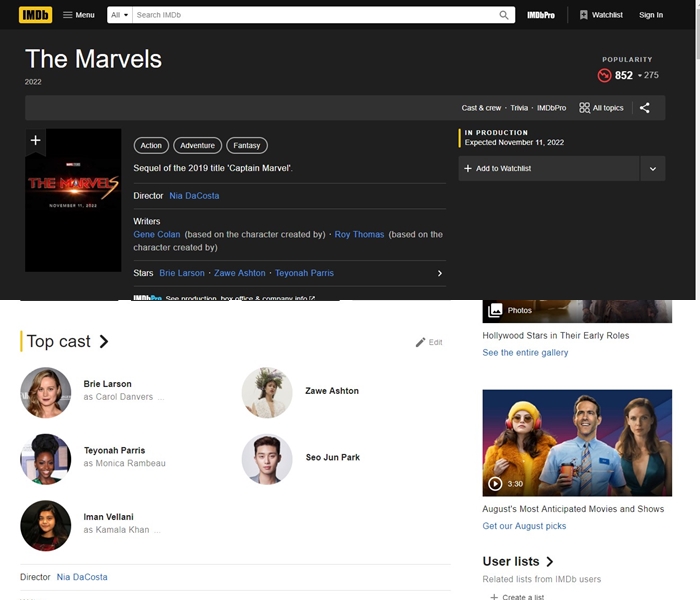The image size is (700, 600).
Task: Open director Nia DaCosta in overview
Action: point(194,196)
